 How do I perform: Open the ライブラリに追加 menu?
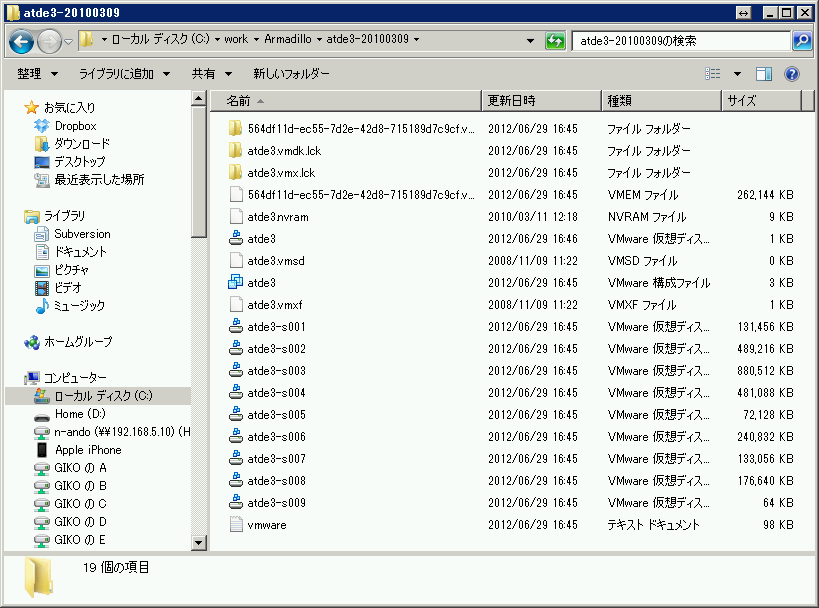(x=124, y=74)
